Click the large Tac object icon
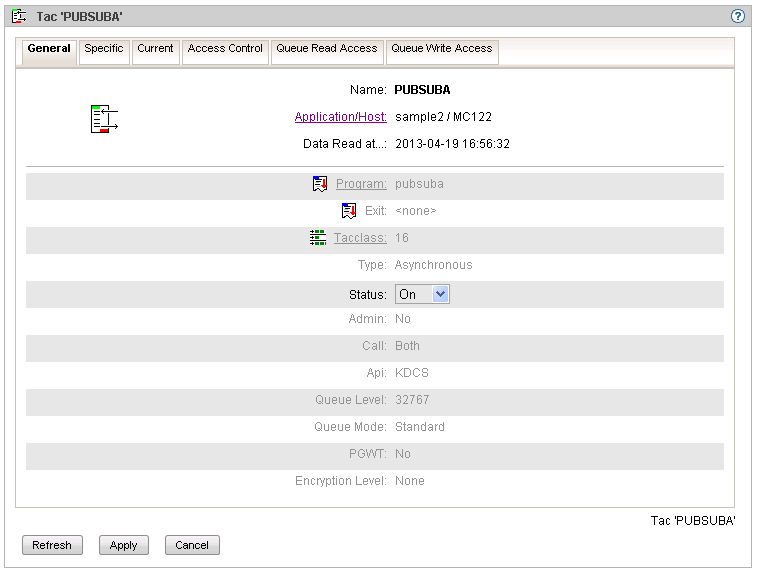This screenshot has height=570, width=758. (x=104, y=118)
